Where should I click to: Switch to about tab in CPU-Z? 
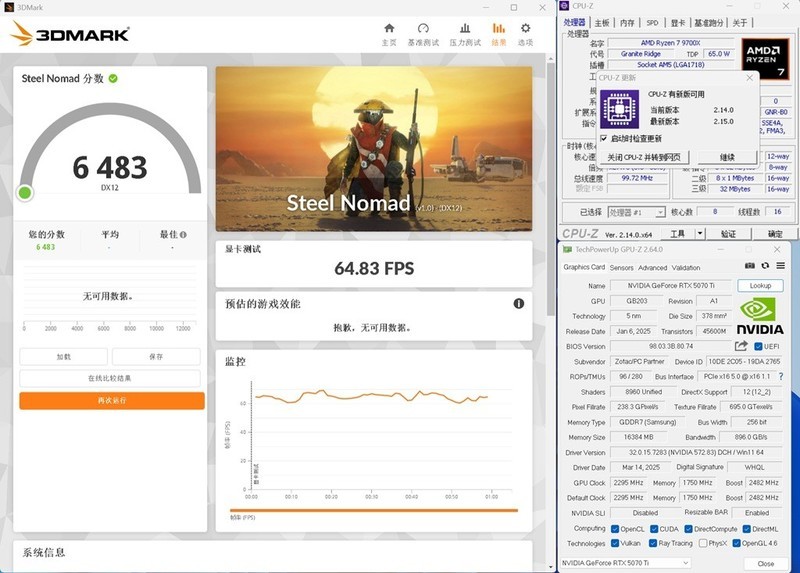pyautogui.click(x=740, y=23)
